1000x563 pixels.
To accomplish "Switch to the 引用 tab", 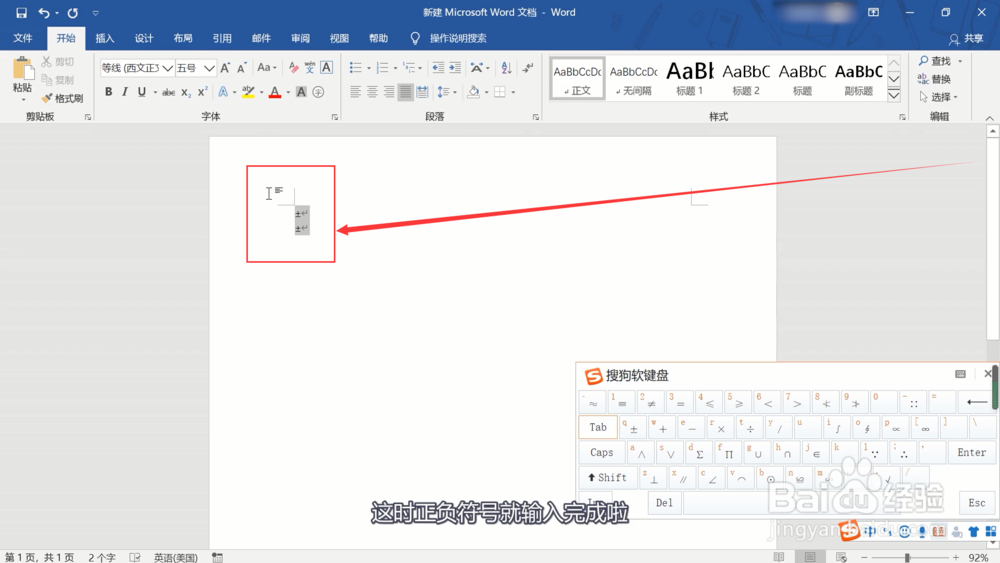I will (222, 38).
